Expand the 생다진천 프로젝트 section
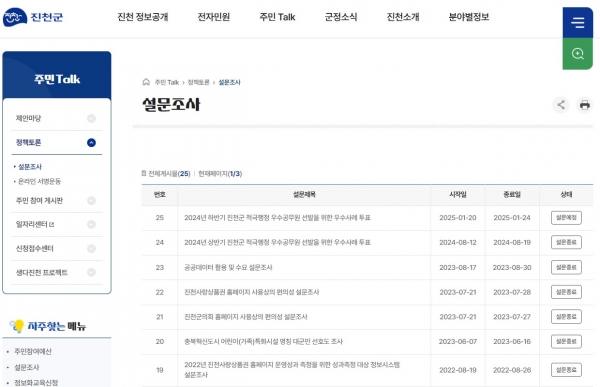The height and width of the screenshot is (387, 600). tap(91, 272)
